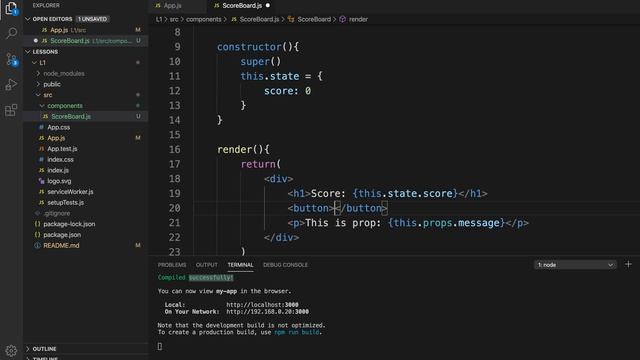Click the terminal prompt cursor
Screen dimensions: 640x360
pos(160,346)
